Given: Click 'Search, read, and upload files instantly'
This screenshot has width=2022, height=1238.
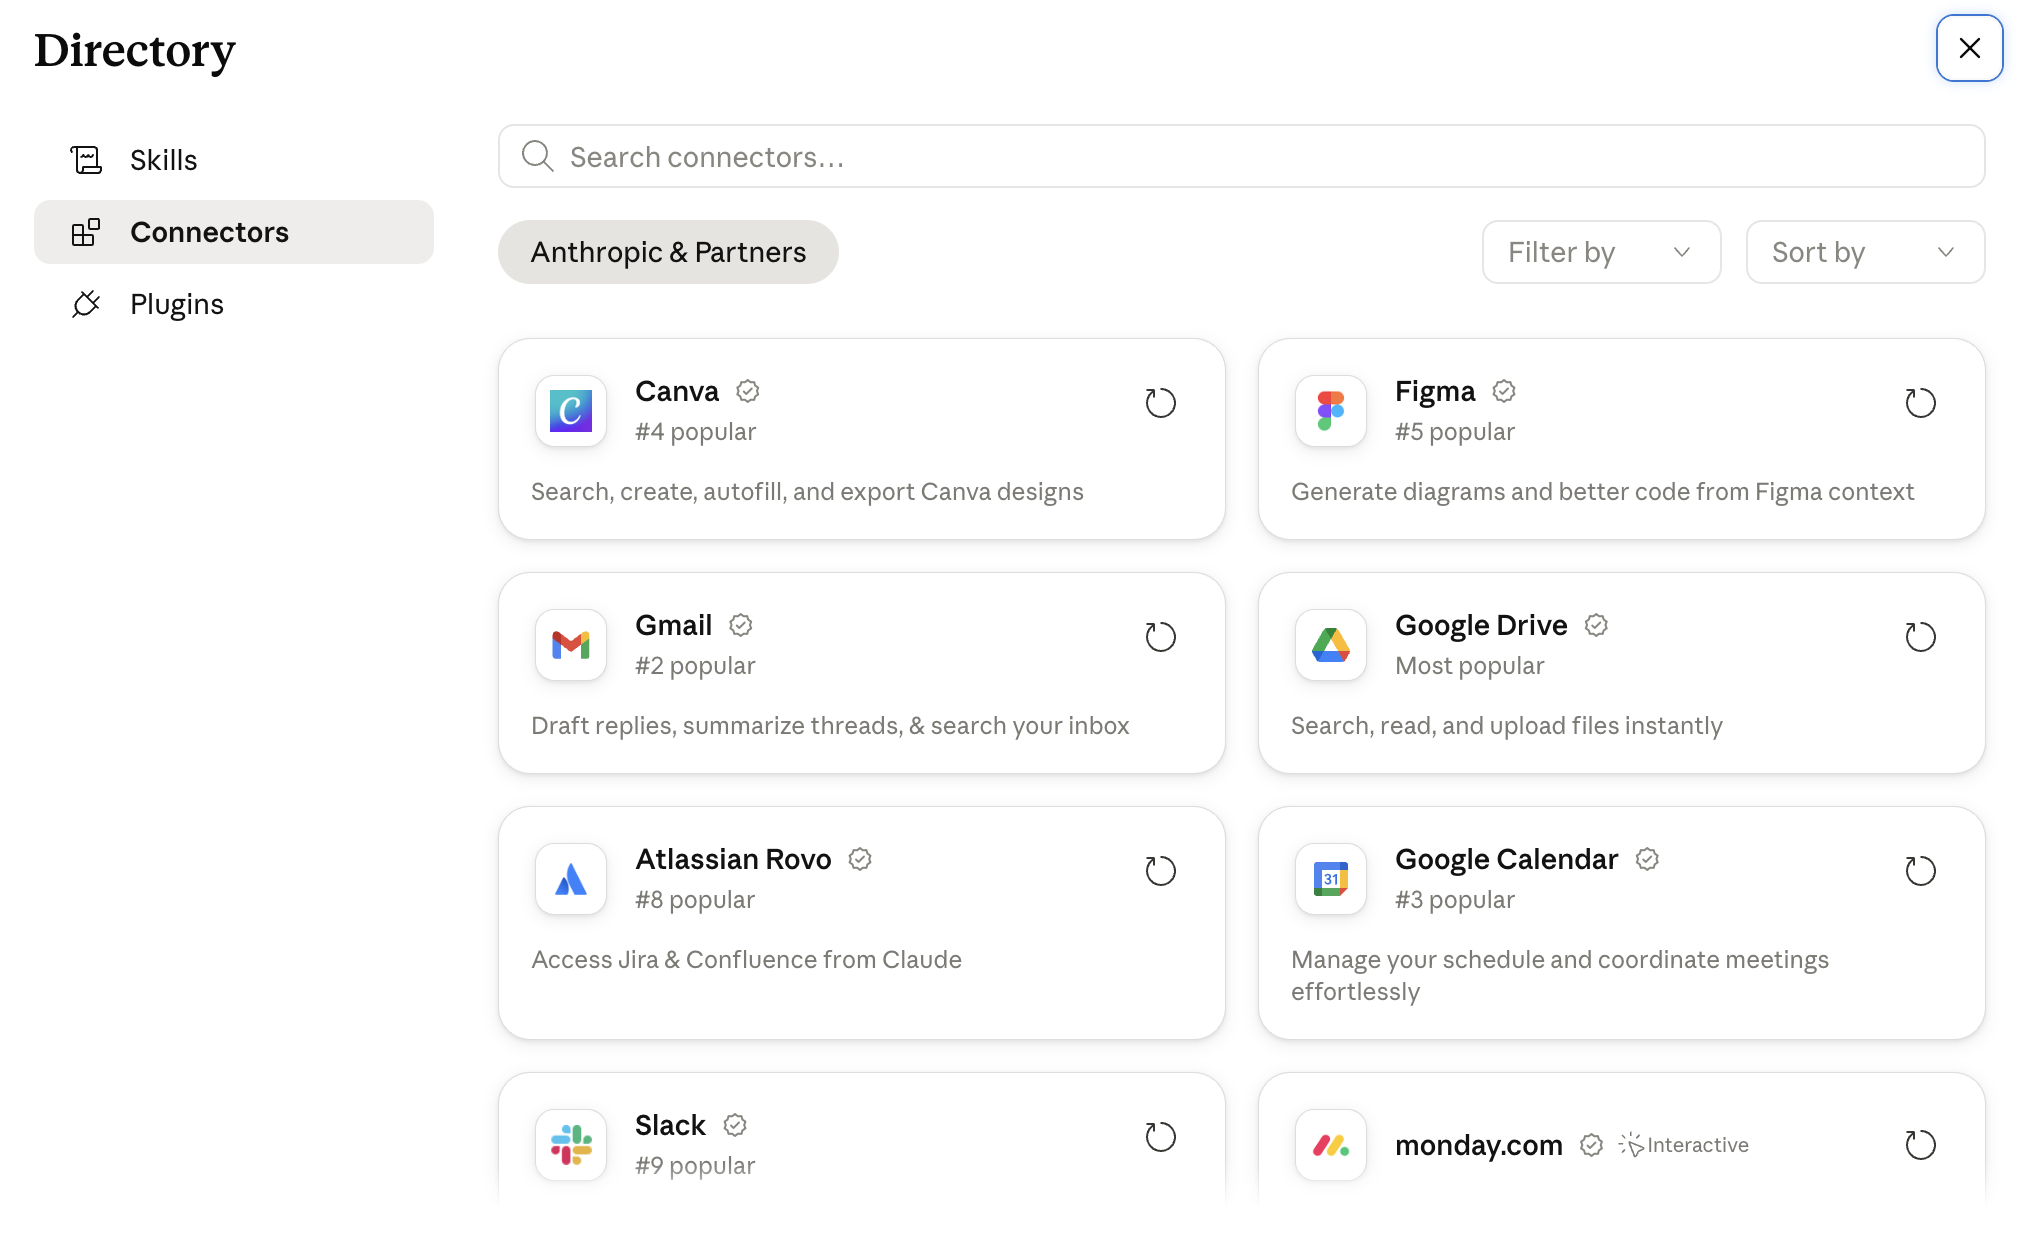Looking at the screenshot, I should pos(1507,726).
